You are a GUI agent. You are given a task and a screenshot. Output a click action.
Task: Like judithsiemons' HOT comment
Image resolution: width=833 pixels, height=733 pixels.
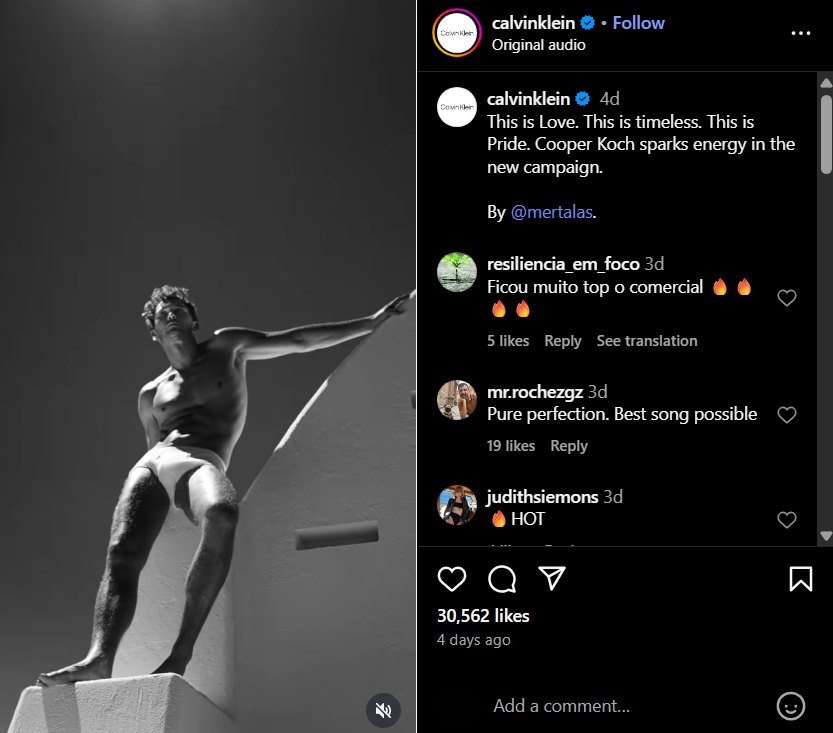coord(787,520)
